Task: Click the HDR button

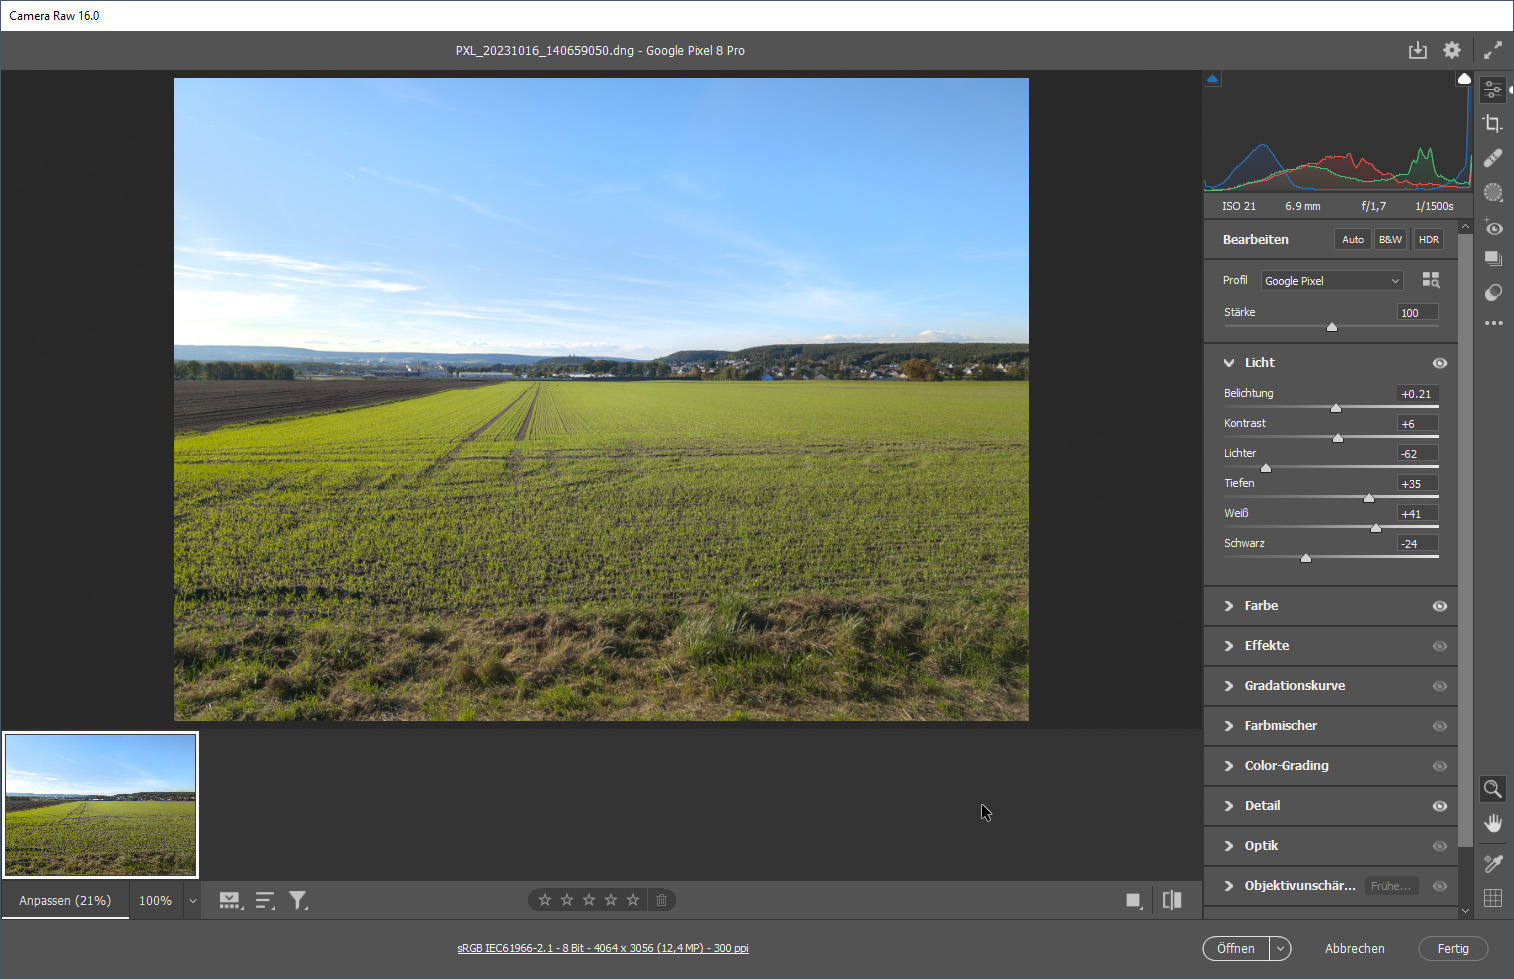Action: pyautogui.click(x=1428, y=240)
